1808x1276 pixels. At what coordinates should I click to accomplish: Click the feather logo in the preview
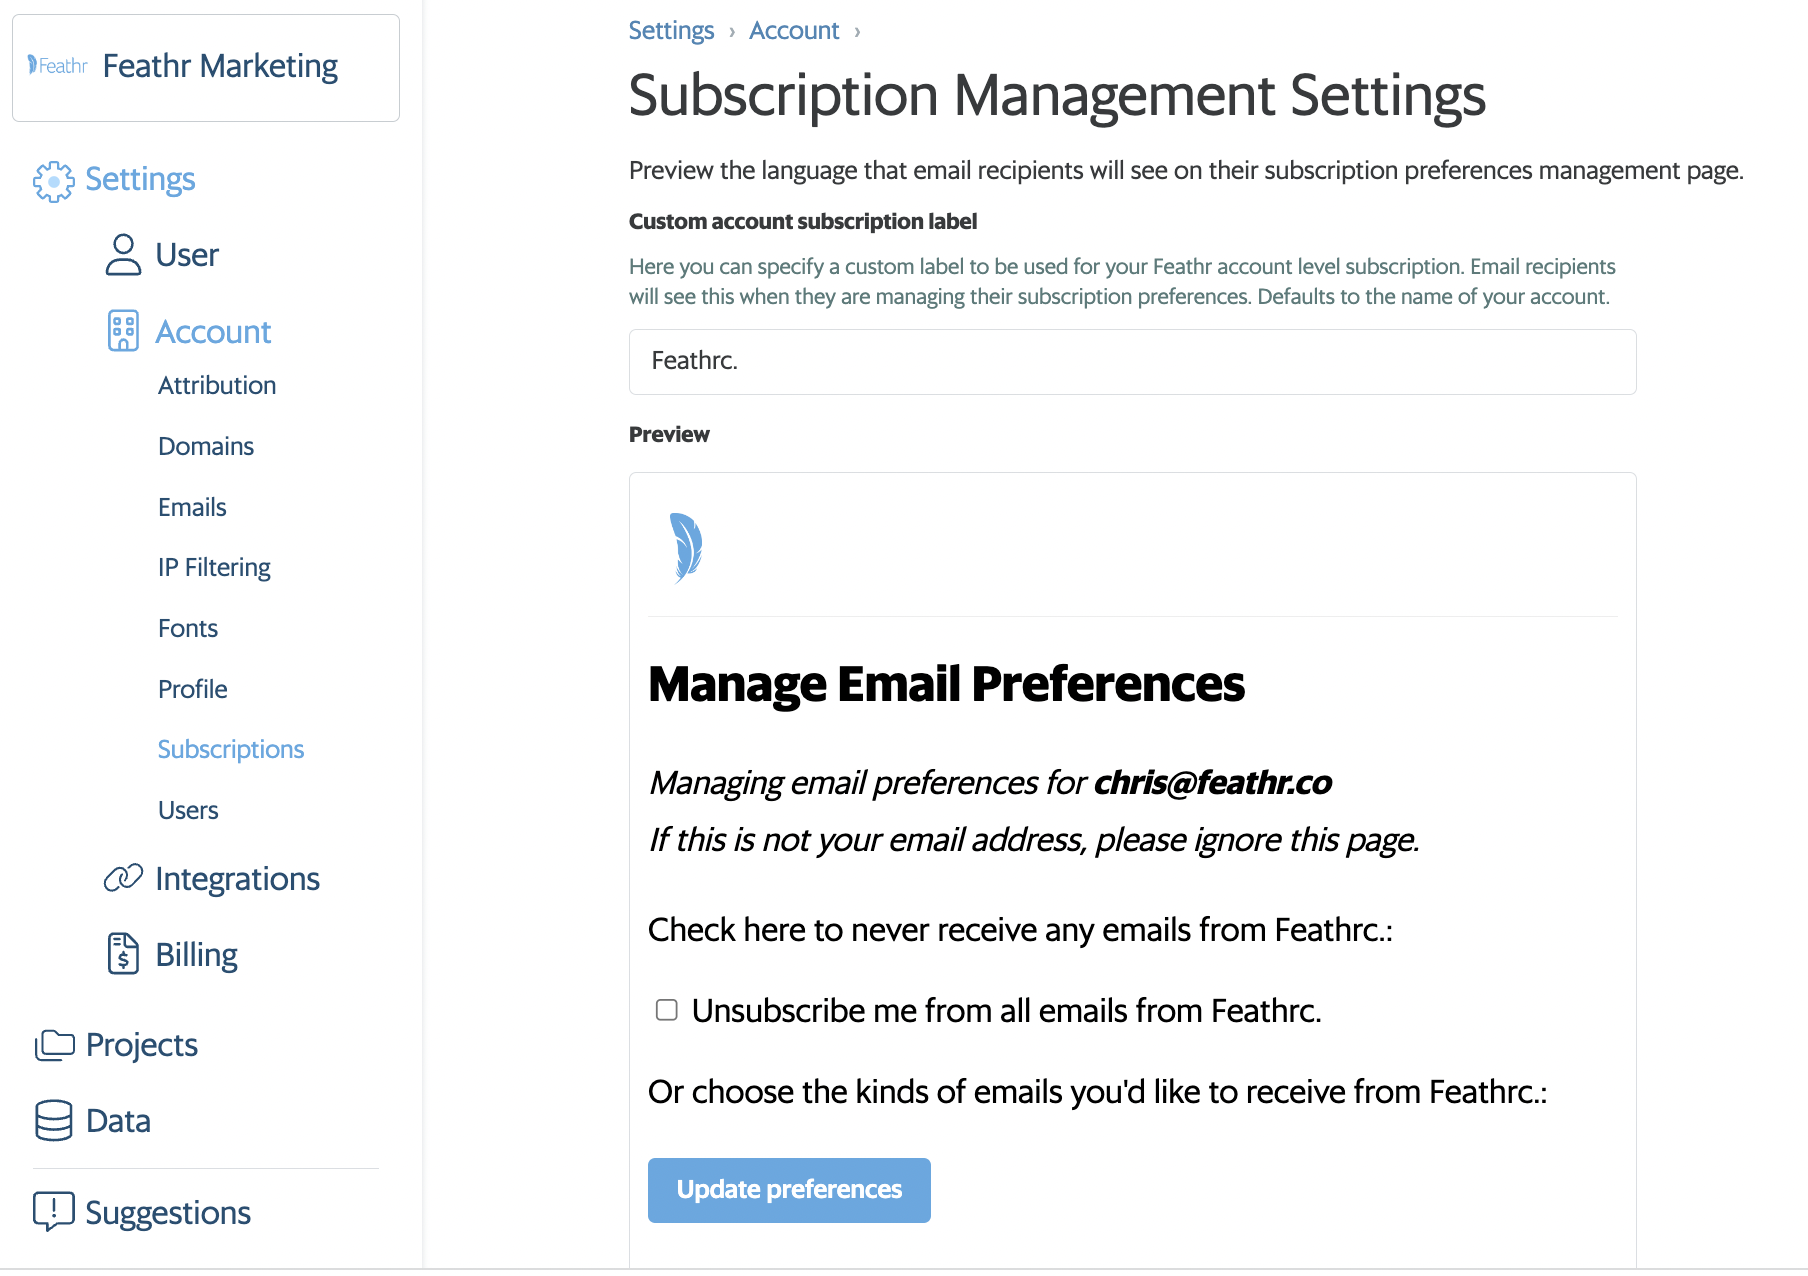(686, 547)
